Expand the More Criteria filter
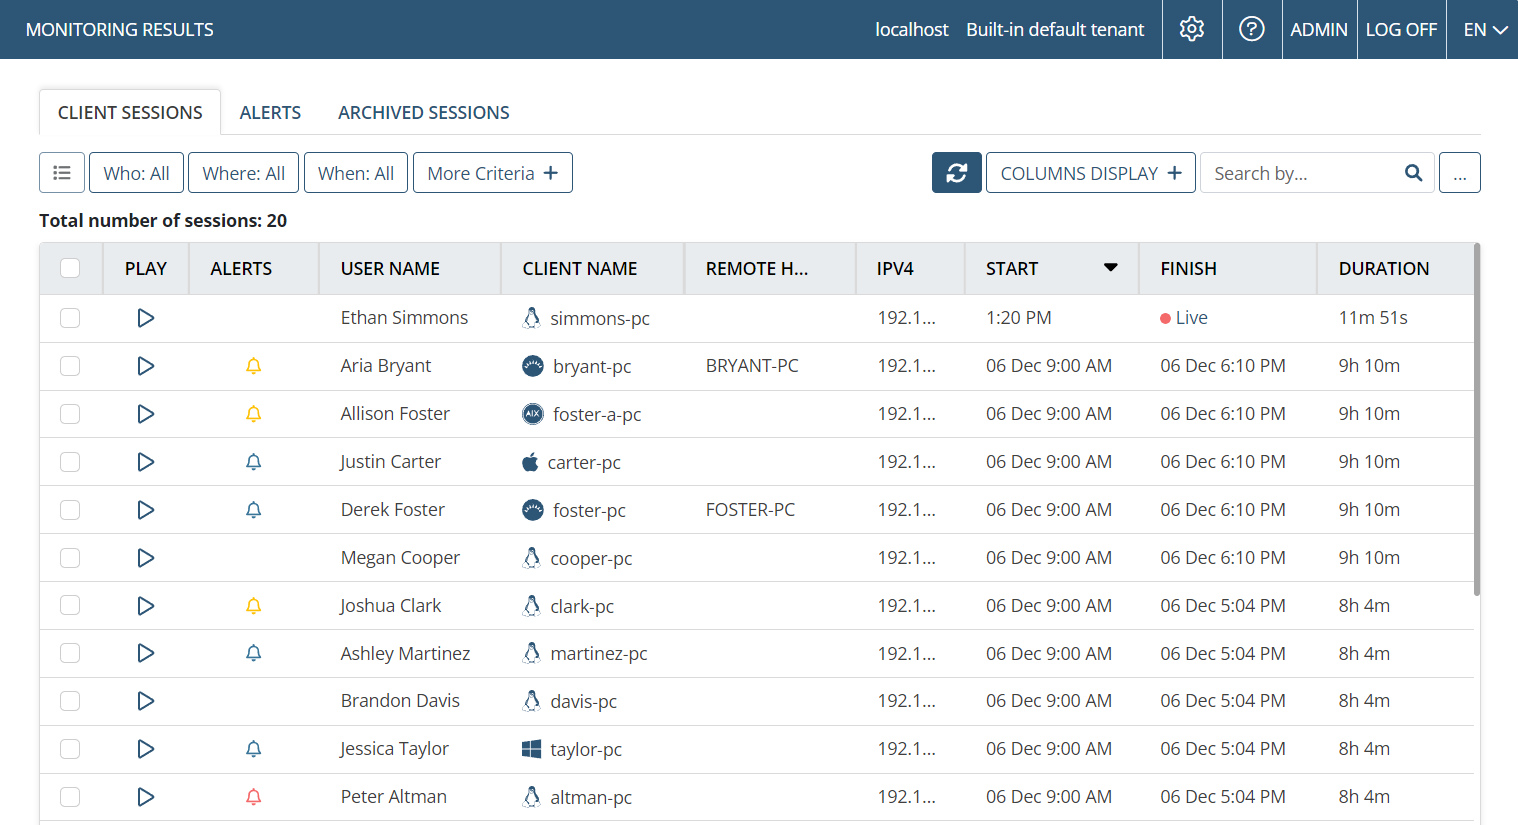1518x825 pixels. [x=492, y=173]
